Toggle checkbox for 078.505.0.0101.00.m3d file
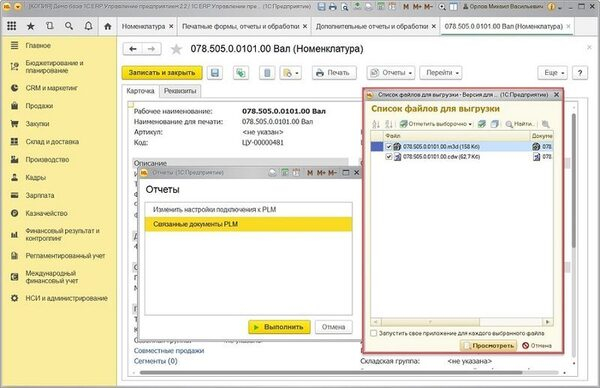The width and height of the screenshot is (600, 388). coord(389,147)
